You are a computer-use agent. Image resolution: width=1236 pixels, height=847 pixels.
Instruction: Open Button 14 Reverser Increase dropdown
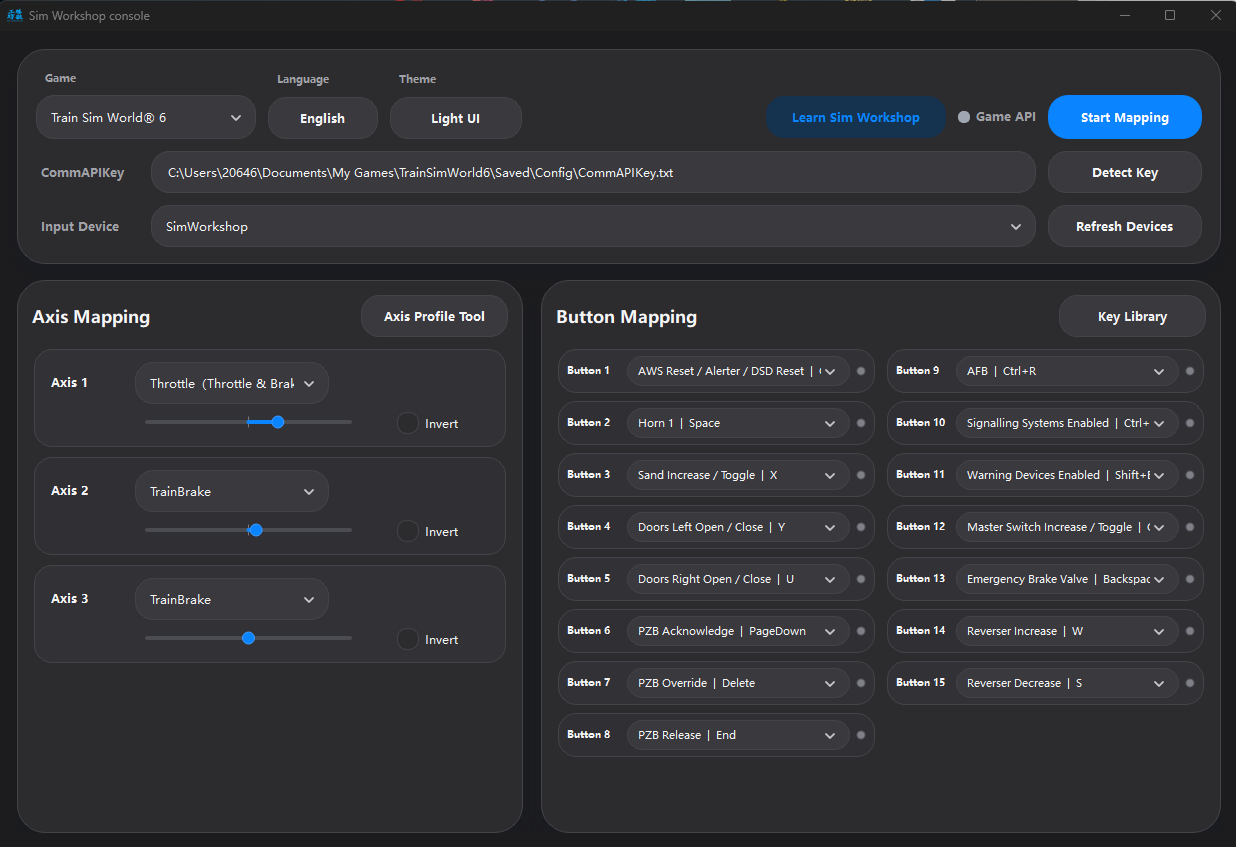[x=1067, y=631]
